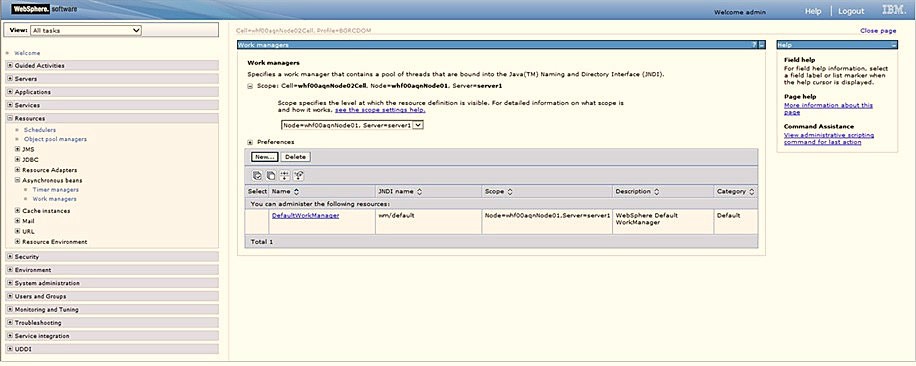This screenshot has width=916, height=366.
Task: Expand the JMS tree node
Action: [x=18, y=149]
